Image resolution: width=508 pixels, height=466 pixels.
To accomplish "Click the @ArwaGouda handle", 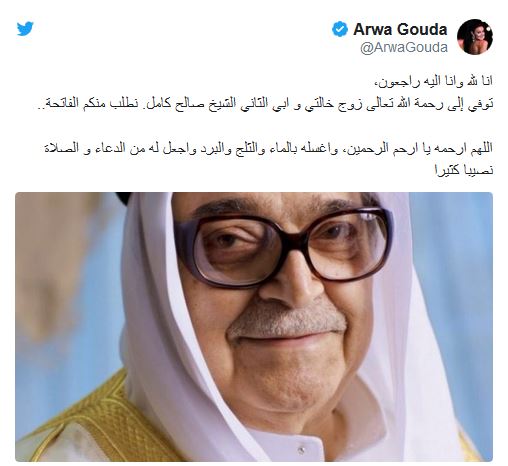I will [x=404, y=48].
